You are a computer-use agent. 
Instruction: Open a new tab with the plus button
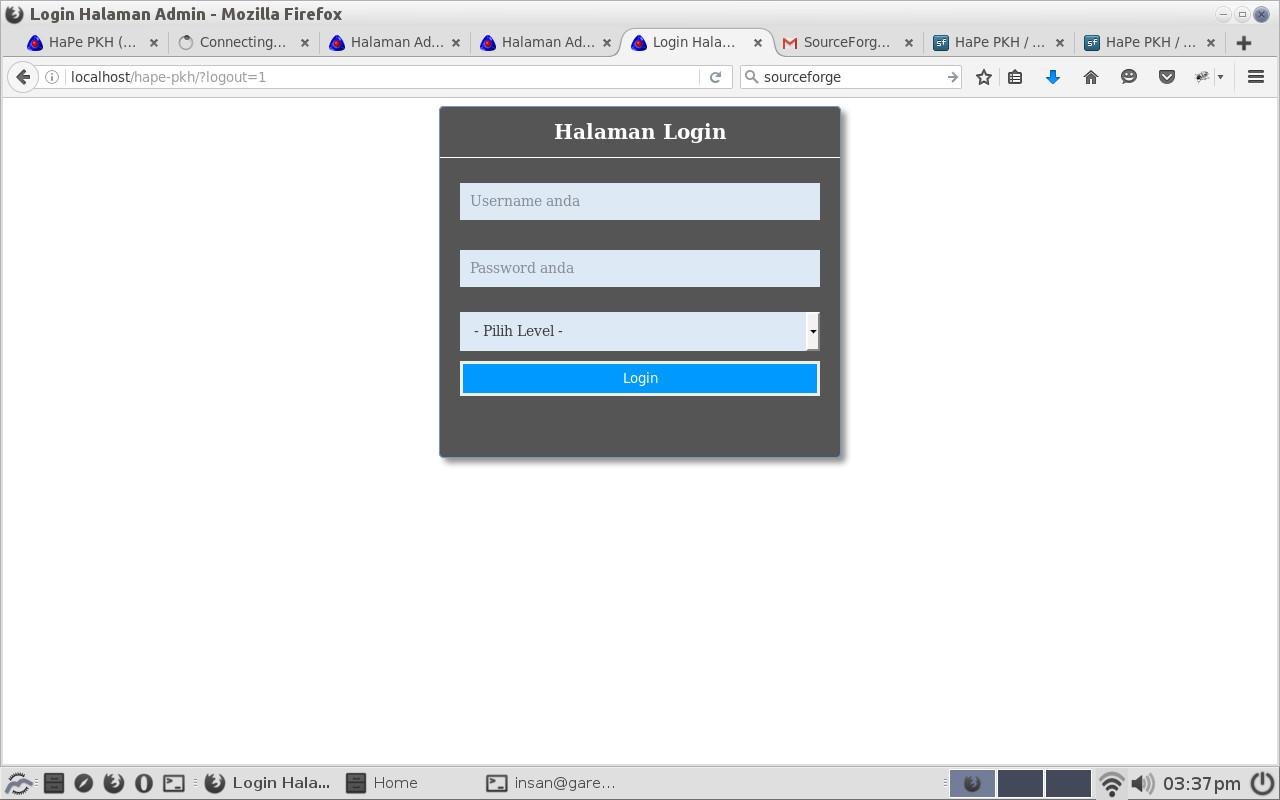click(x=1244, y=42)
